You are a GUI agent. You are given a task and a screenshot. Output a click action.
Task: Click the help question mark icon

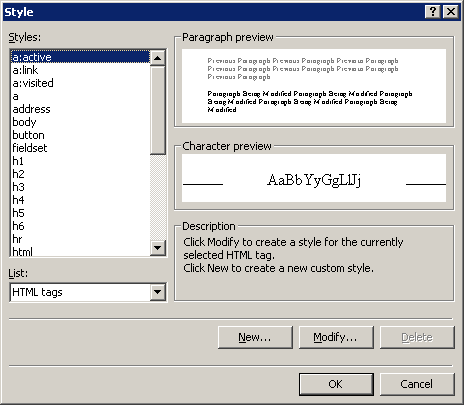[x=433, y=12]
